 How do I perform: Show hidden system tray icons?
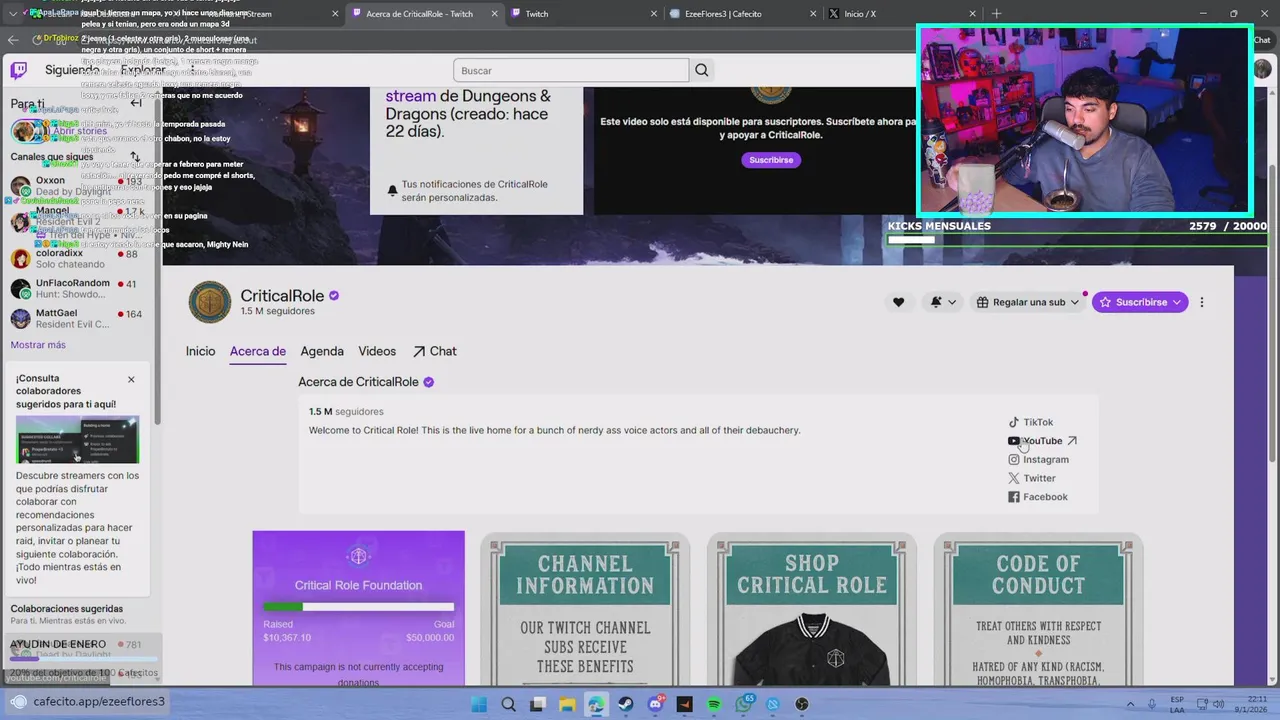coord(1131,704)
